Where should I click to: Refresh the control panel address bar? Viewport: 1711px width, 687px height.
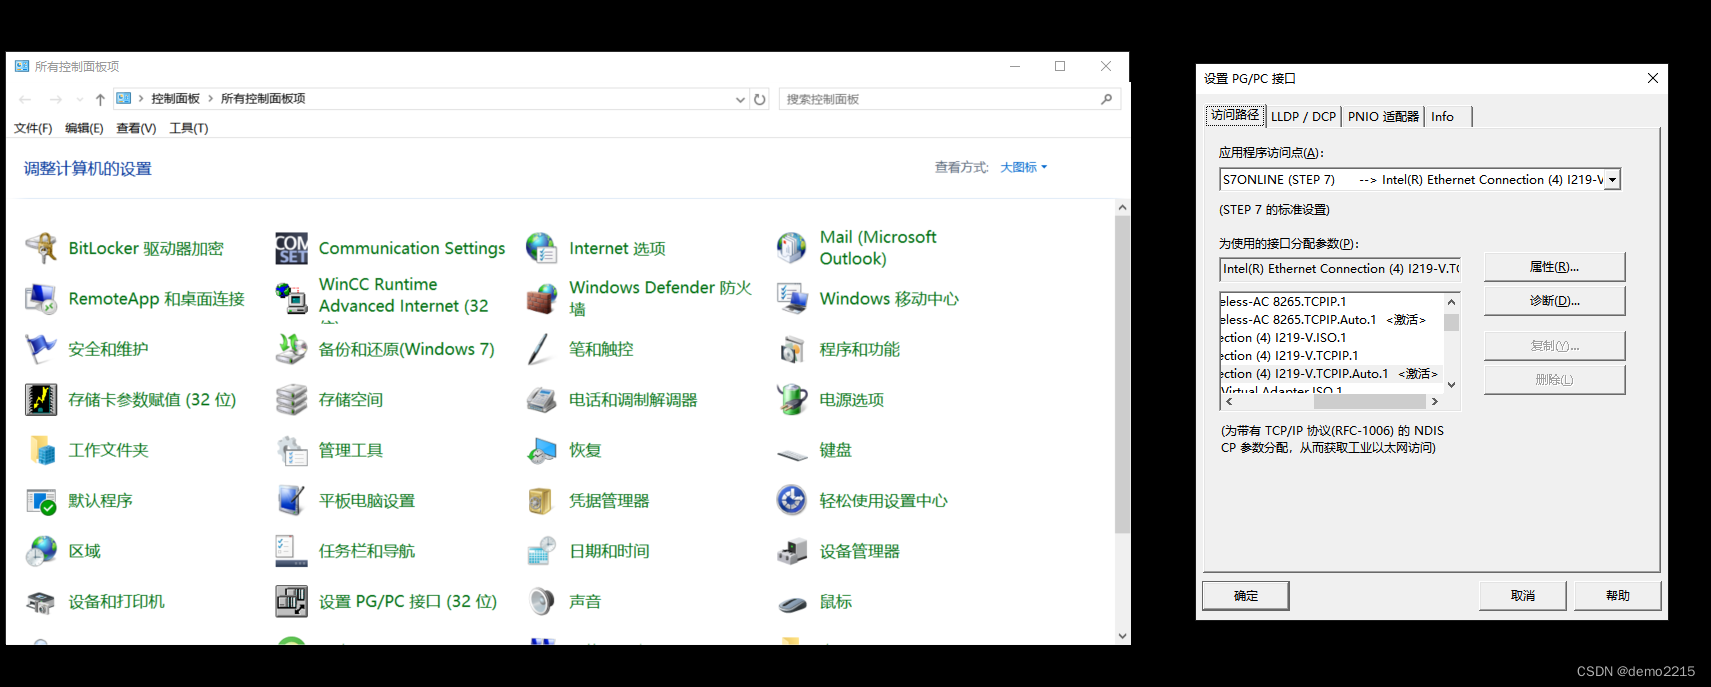tap(760, 99)
